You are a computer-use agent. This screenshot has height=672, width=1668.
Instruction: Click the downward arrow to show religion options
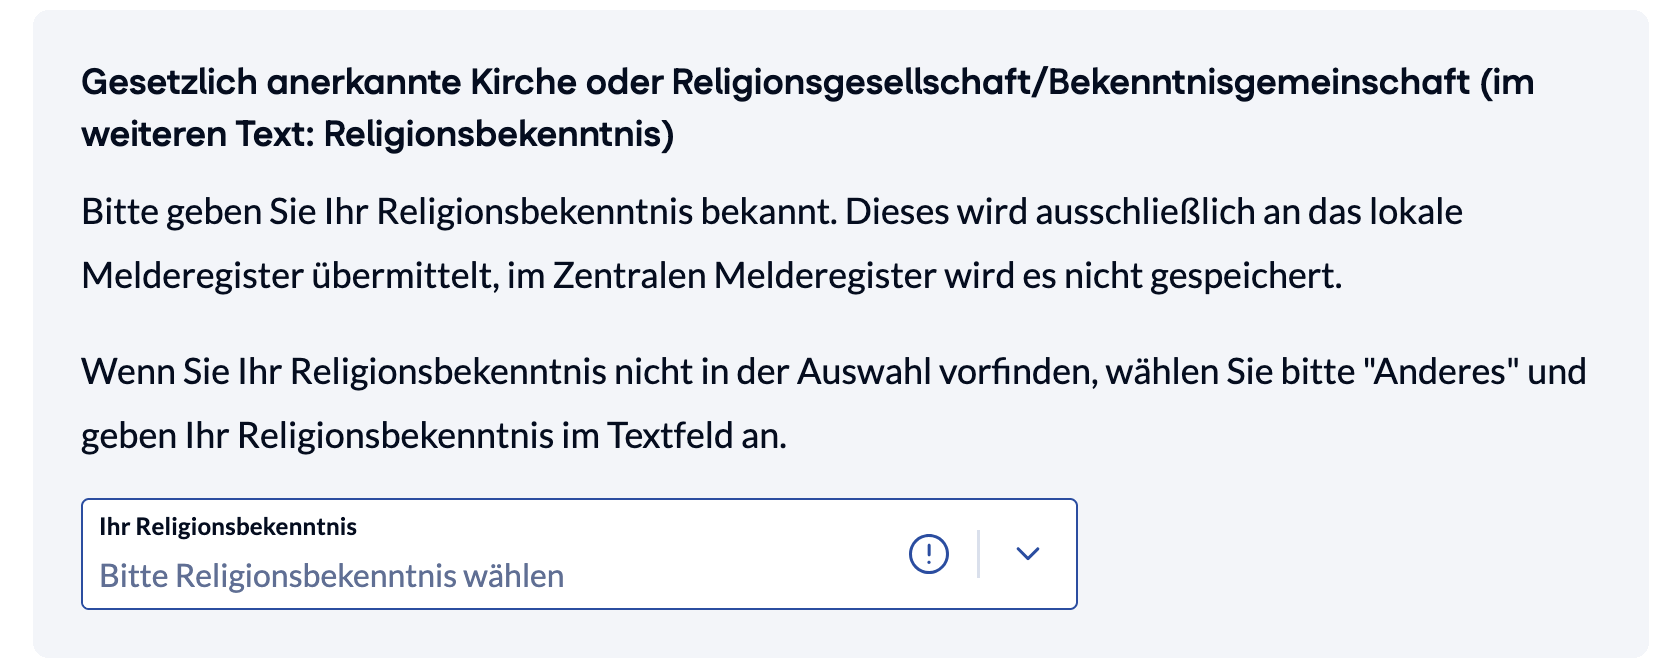1027,552
